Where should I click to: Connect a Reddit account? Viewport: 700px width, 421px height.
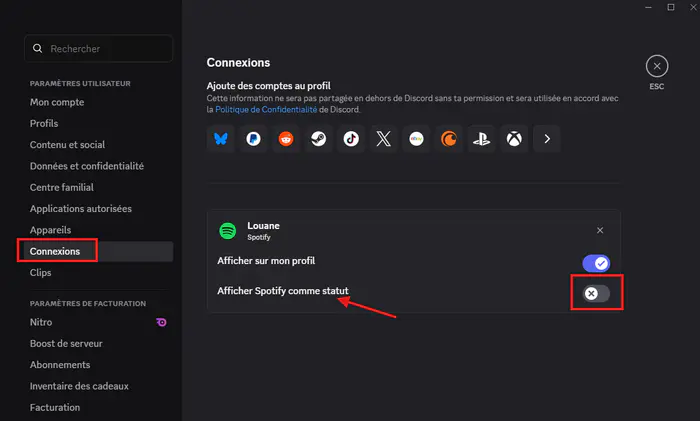point(286,139)
